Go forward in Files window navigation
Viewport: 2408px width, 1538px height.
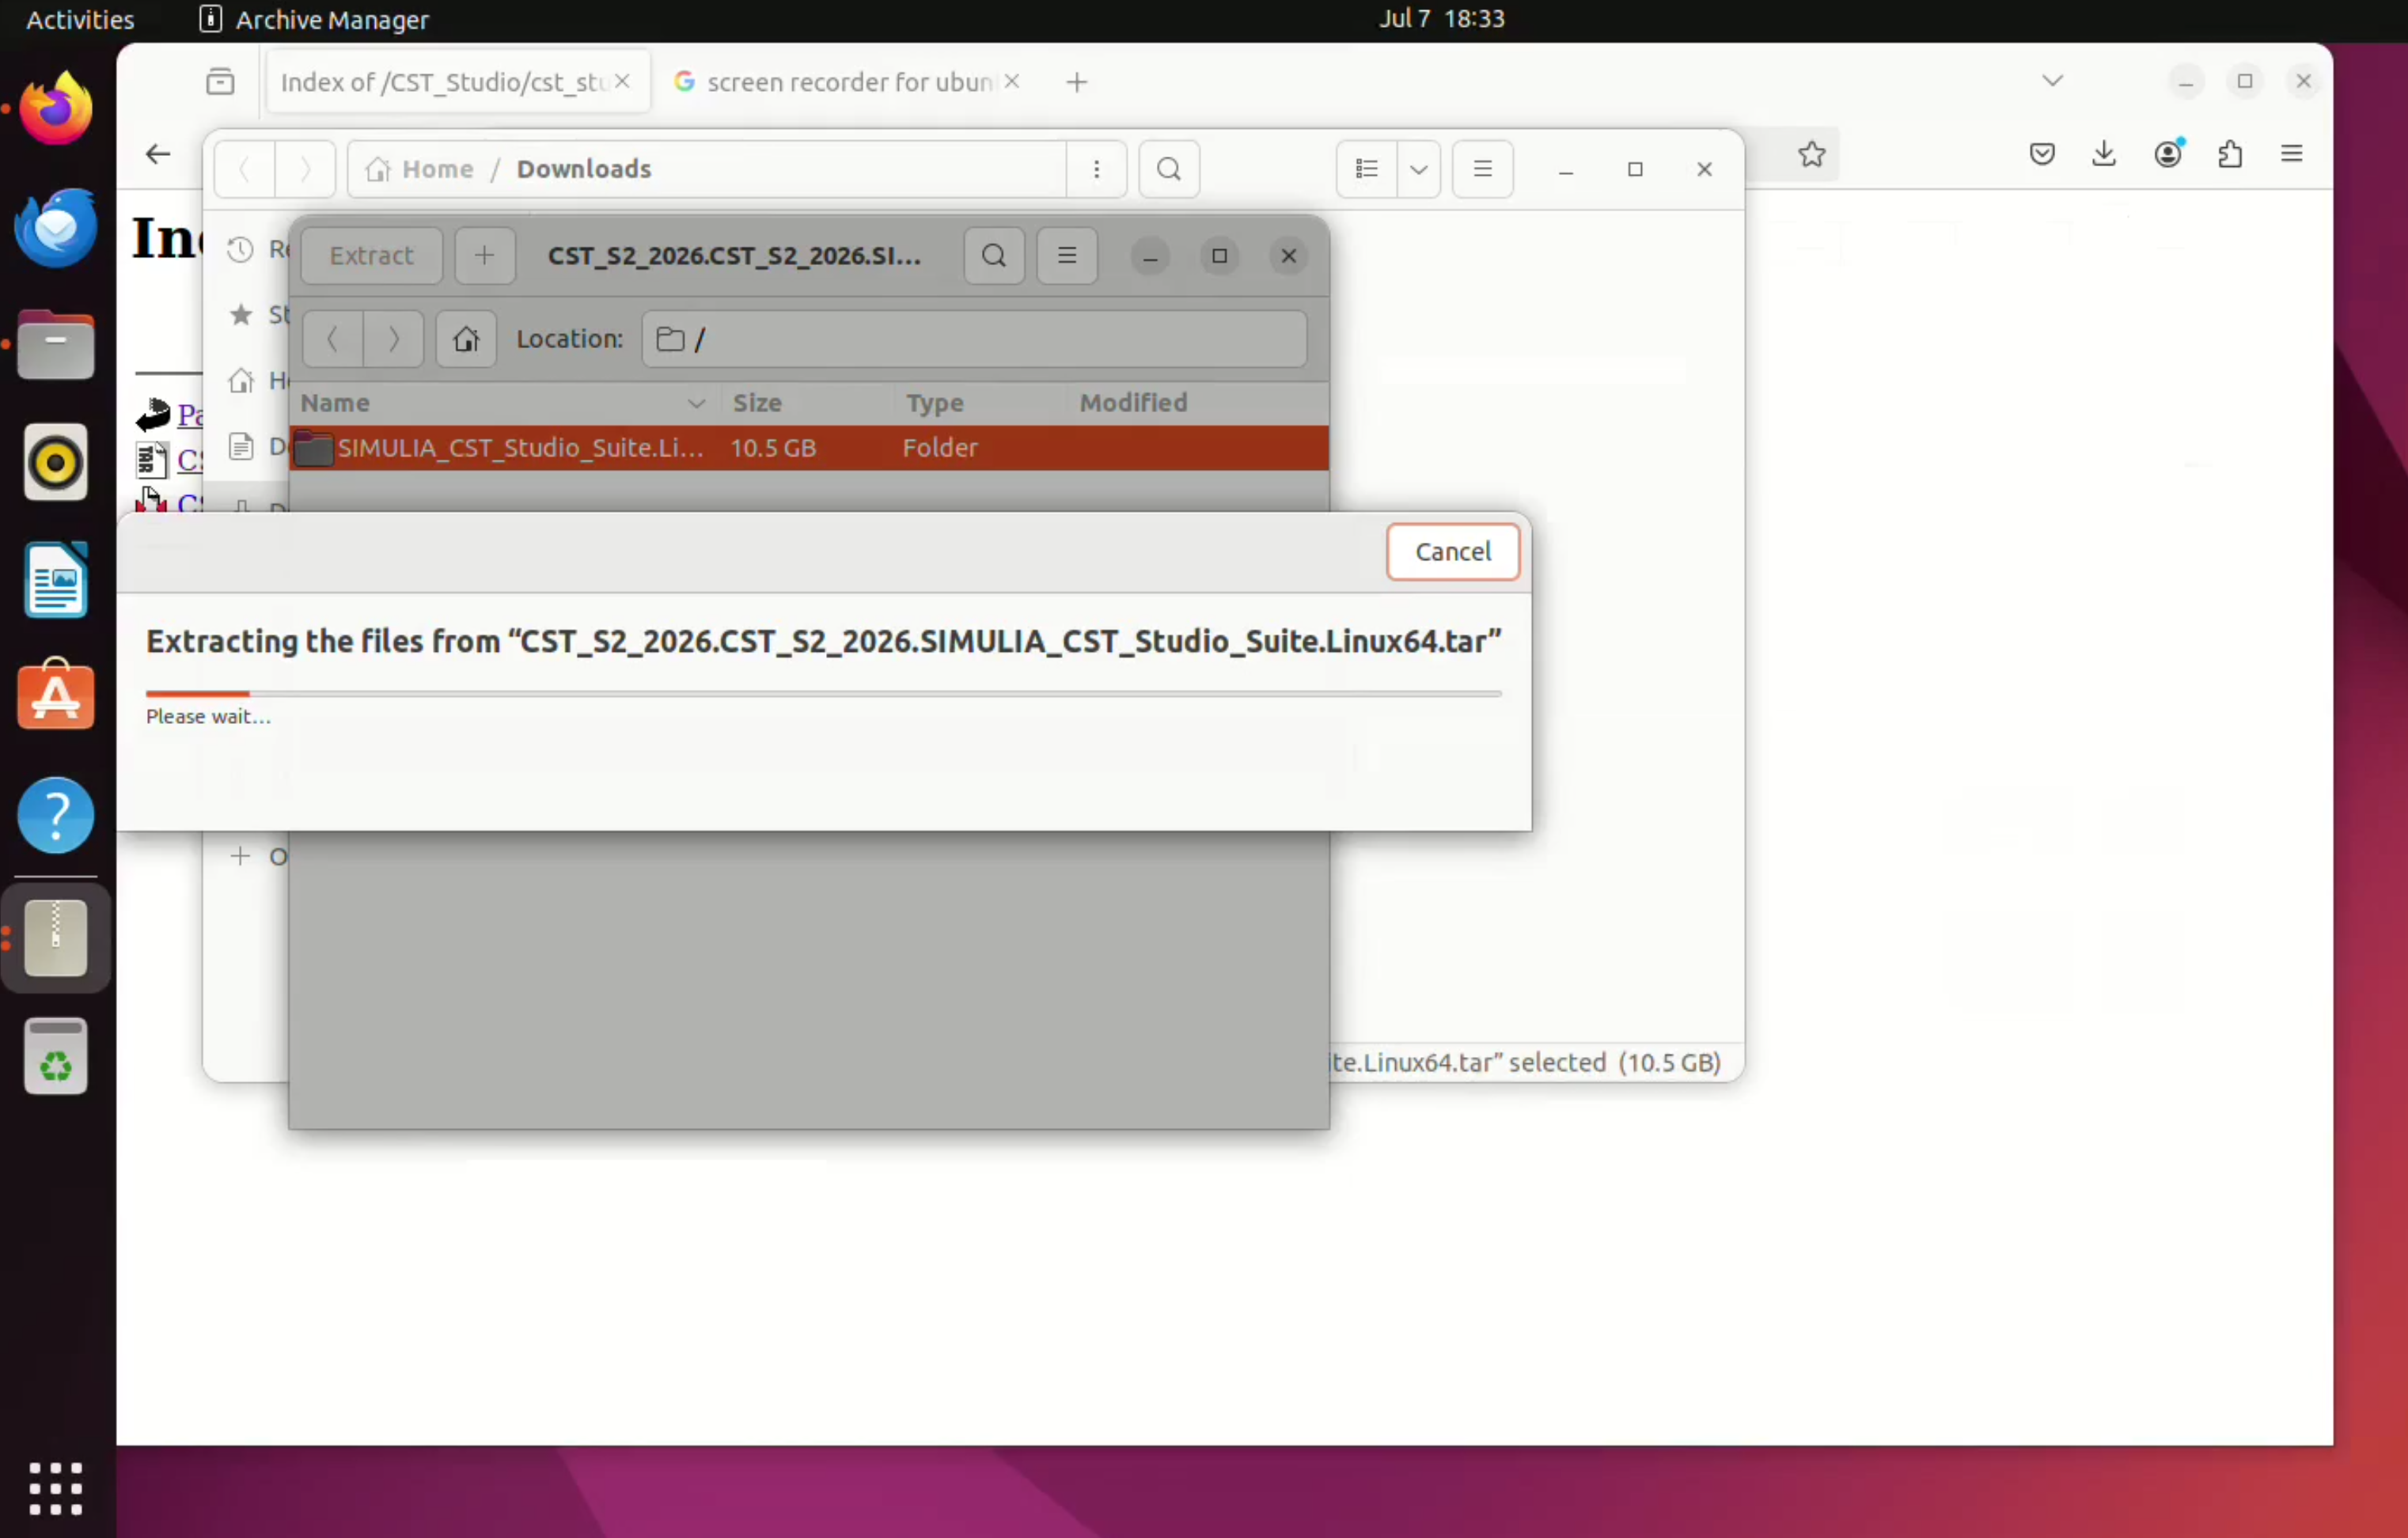click(305, 169)
